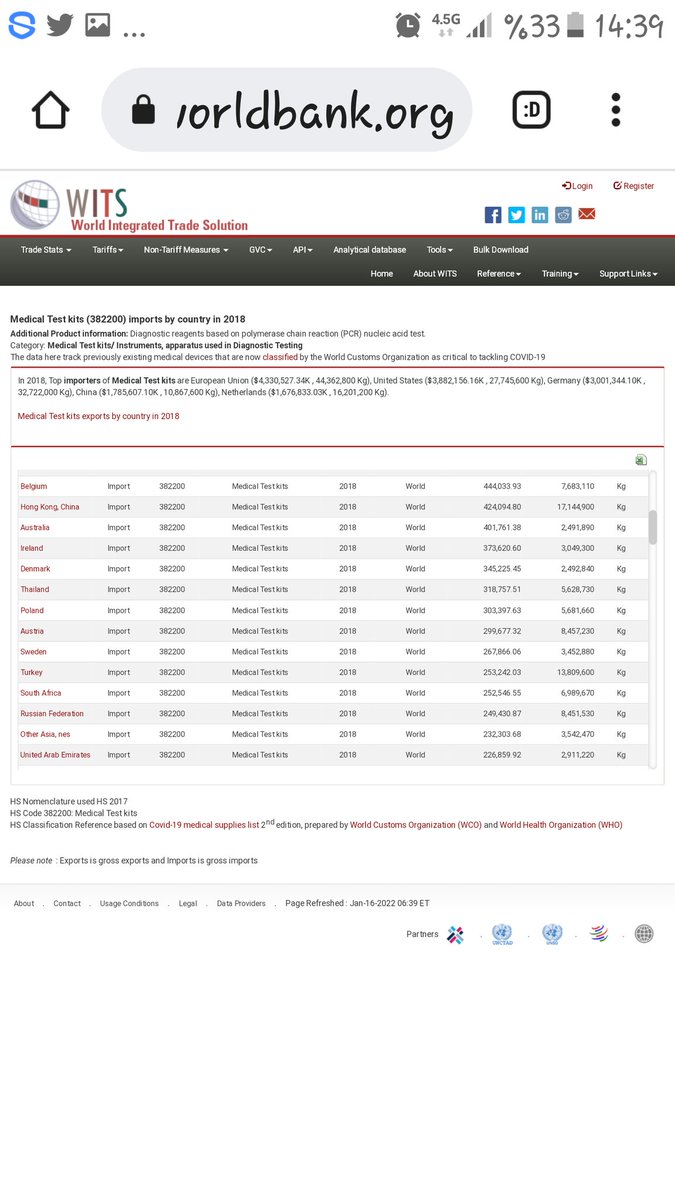The width and height of the screenshot is (675, 1200).
Task: Expand the Training menu
Action: [560, 274]
